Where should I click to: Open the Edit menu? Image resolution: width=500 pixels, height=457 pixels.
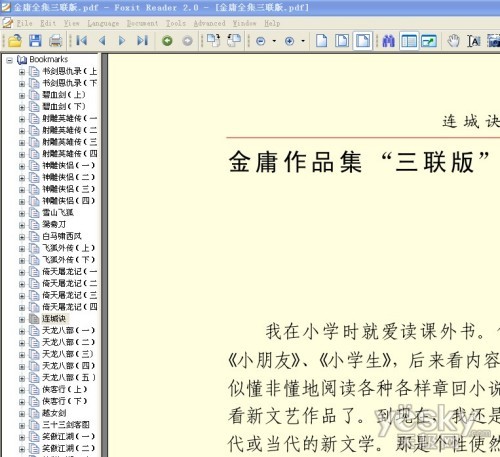pos(48,23)
